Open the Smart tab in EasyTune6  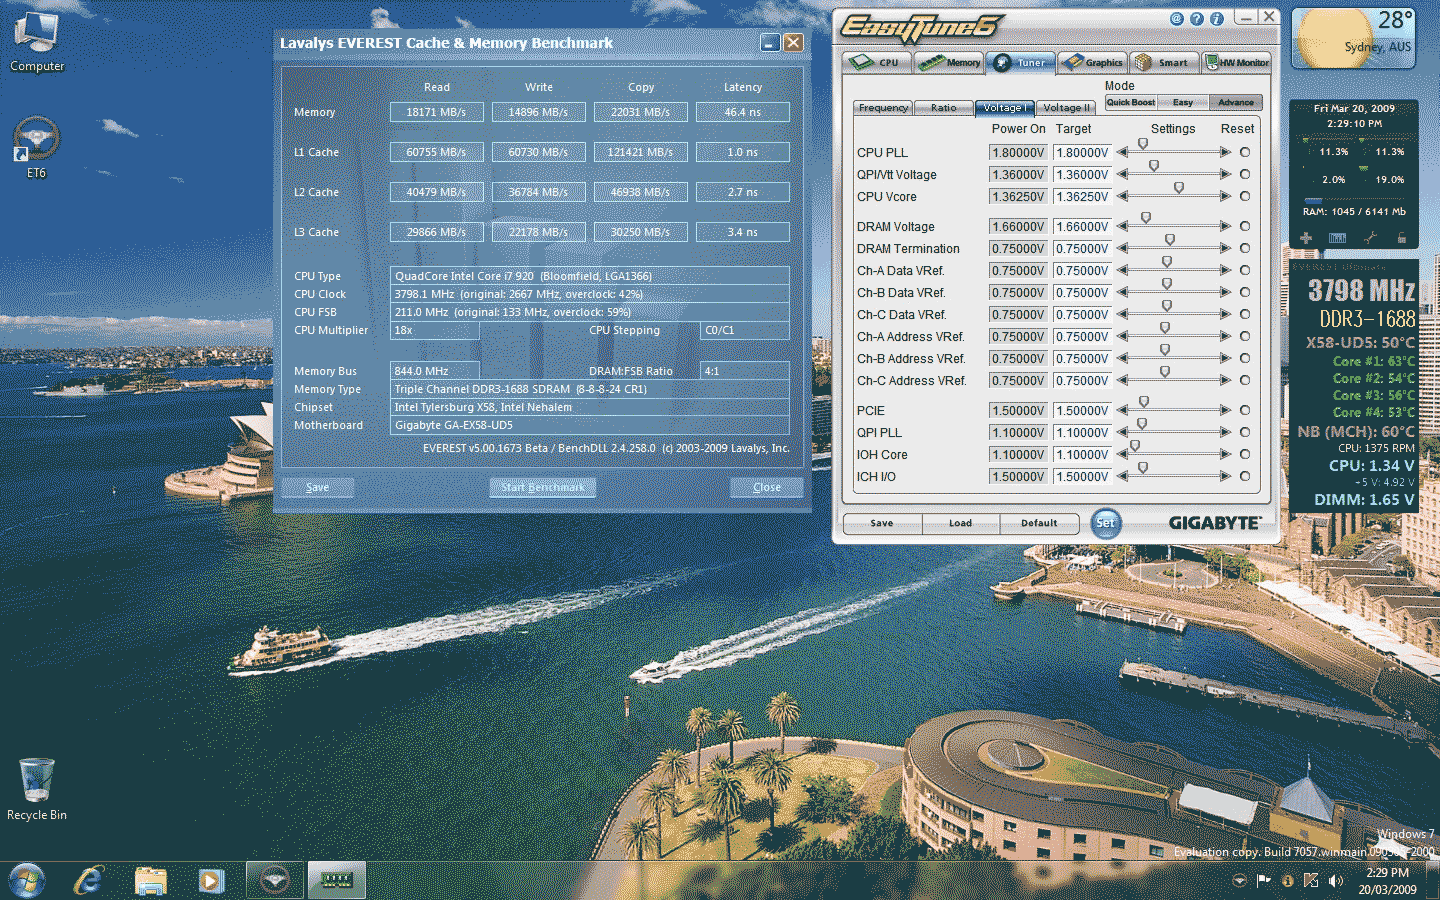point(1163,62)
